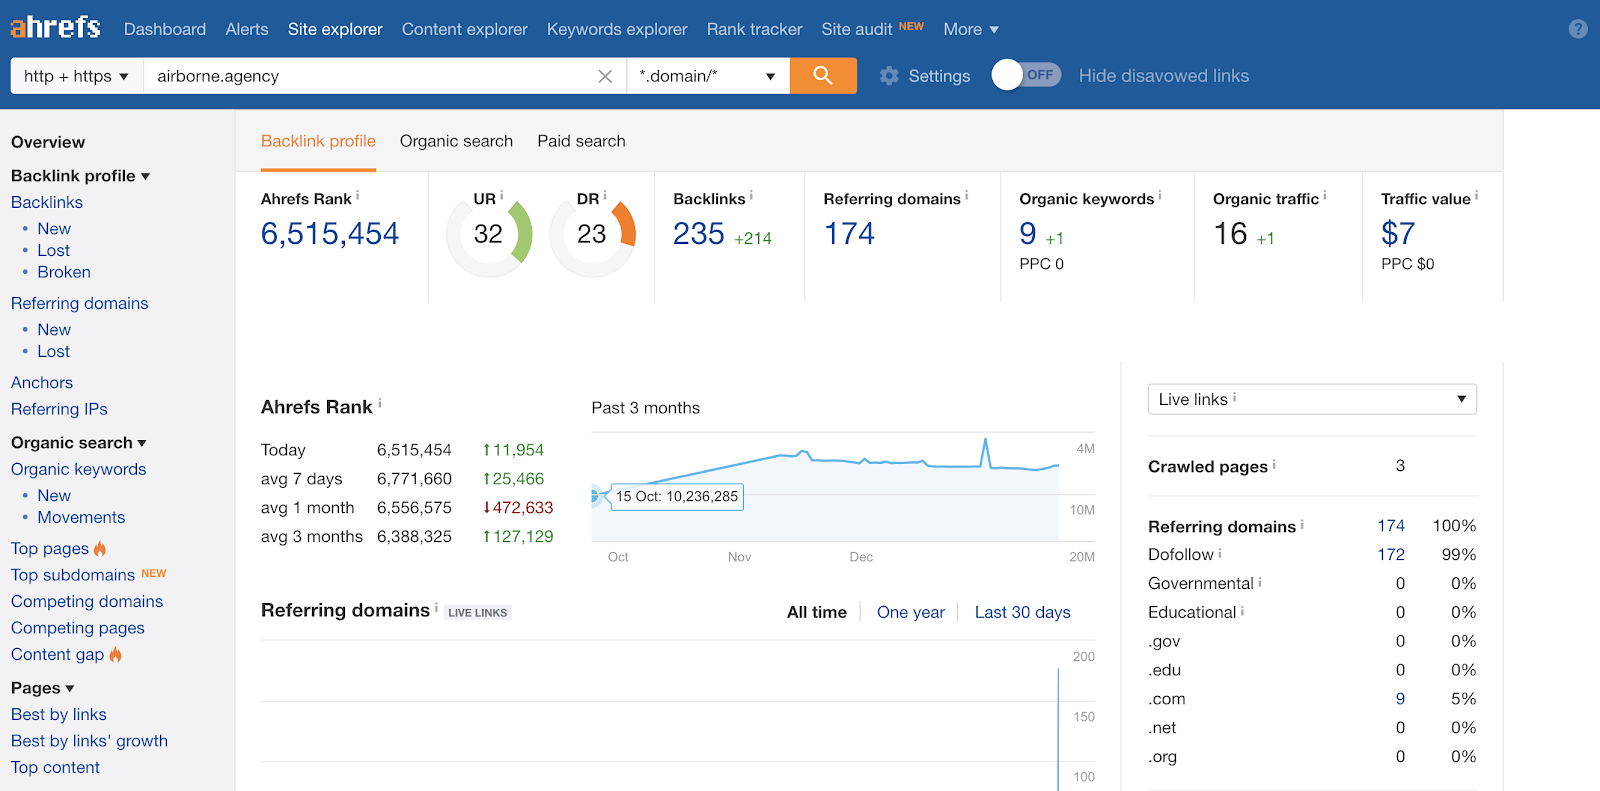Open the Live links dropdown
The image size is (1600, 791).
[1312, 399]
